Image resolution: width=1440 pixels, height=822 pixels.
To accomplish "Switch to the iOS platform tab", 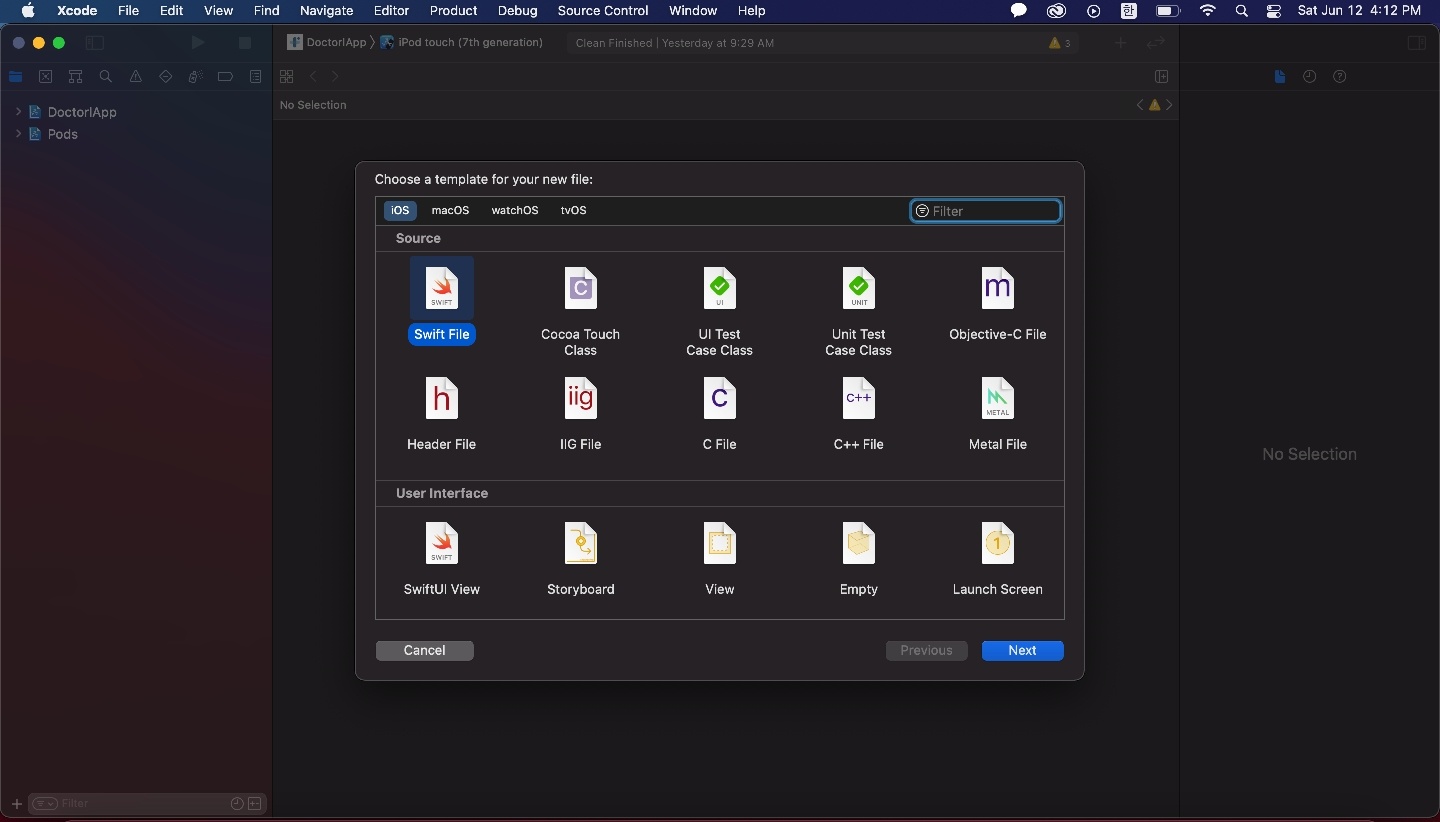I will (x=400, y=210).
